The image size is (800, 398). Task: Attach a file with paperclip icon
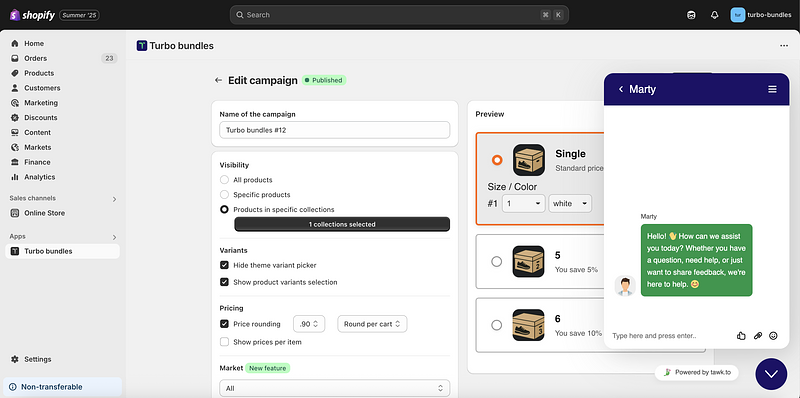758,336
